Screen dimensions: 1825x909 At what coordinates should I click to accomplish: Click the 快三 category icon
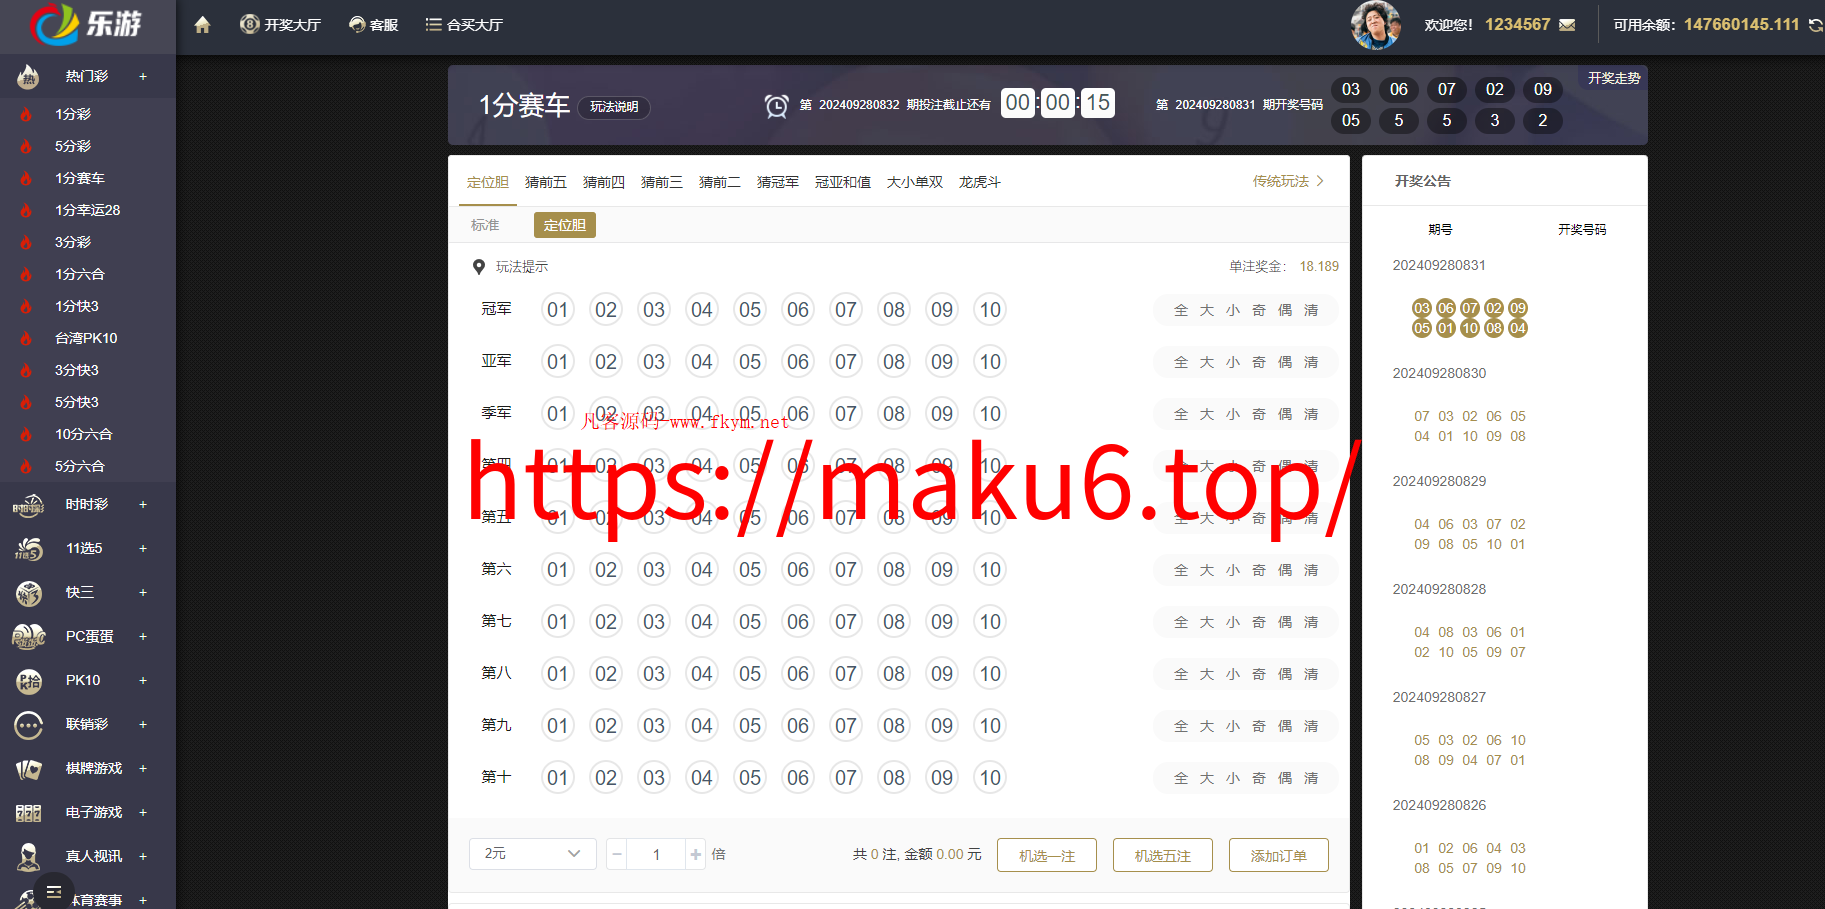click(28, 593)
